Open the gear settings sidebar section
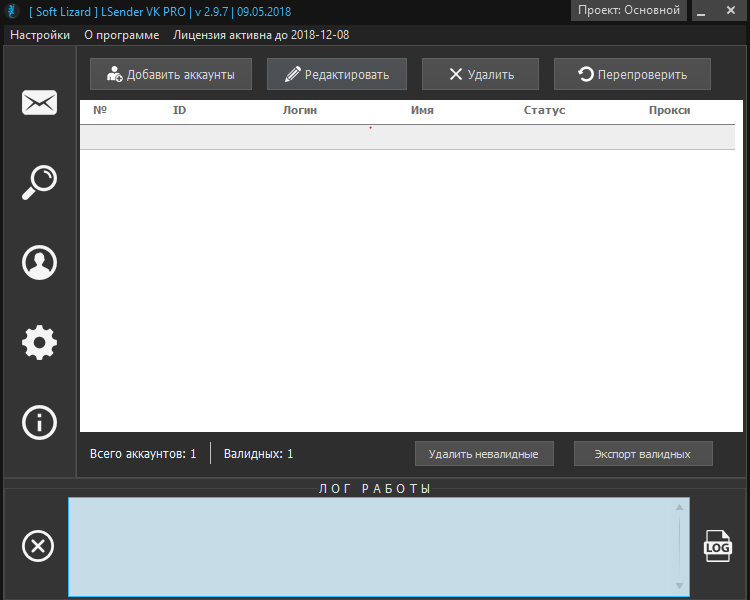Image resolution: width=750 pixels, height=600 pixels. [x=39, y=343]
